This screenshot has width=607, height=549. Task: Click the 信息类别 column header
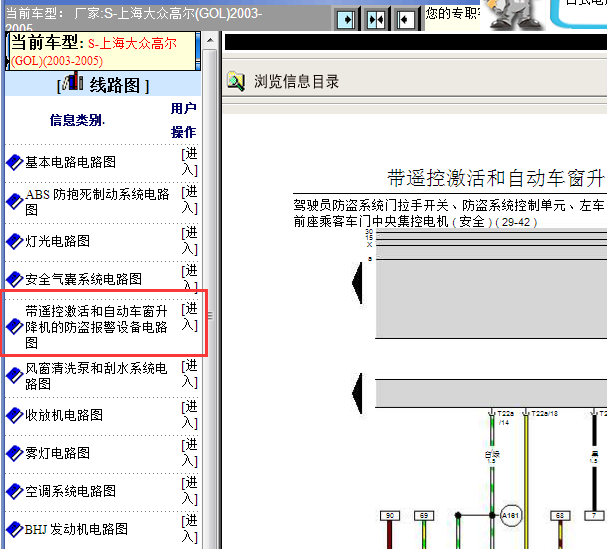coord(77,120)
